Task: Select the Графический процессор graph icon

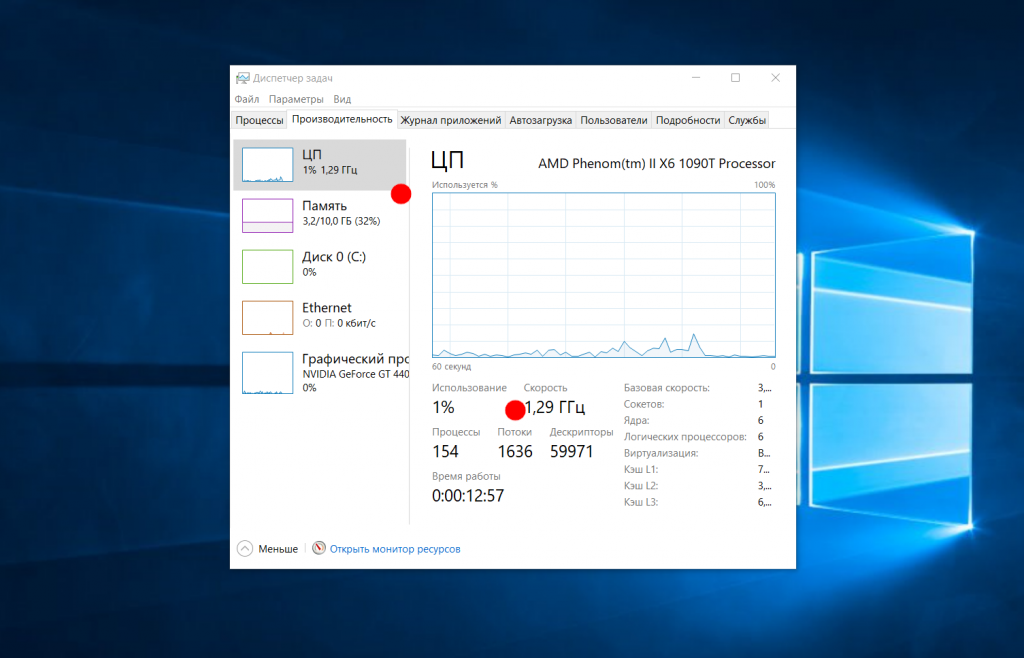Action: point(267,372)
